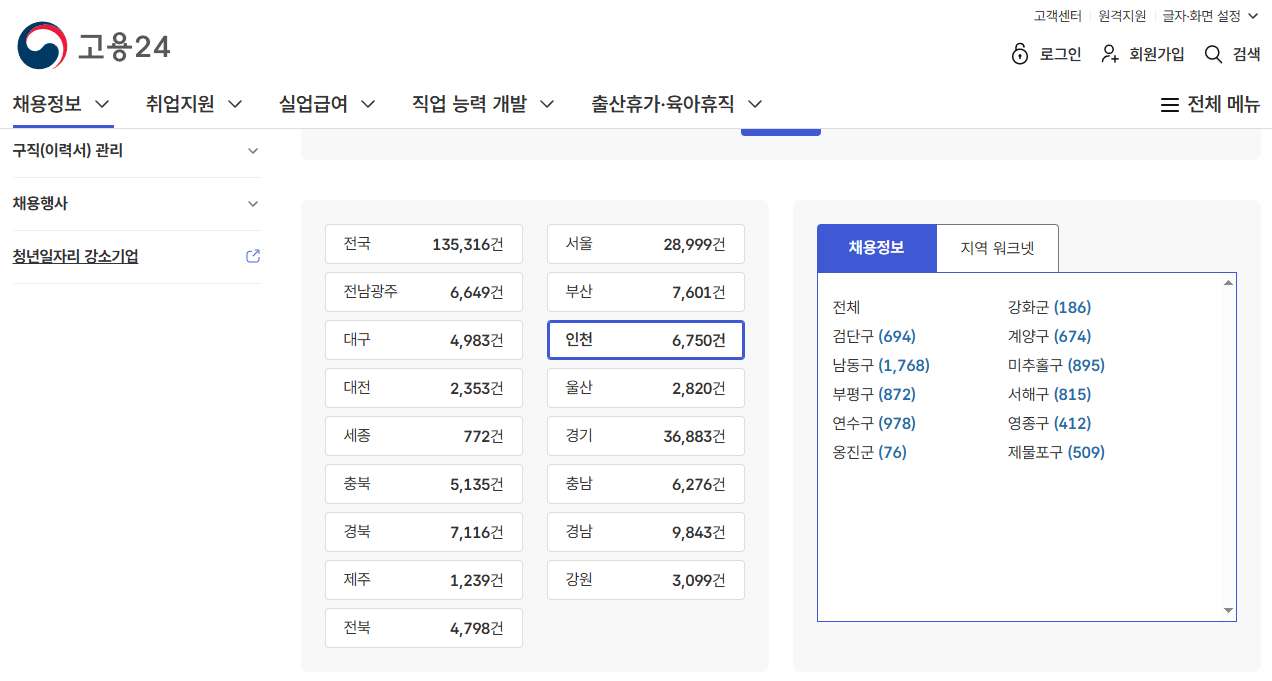This screenshot has height=681, width=1272.
Task: Open the 원격지원 link
Action: [x=1122, y=16]
